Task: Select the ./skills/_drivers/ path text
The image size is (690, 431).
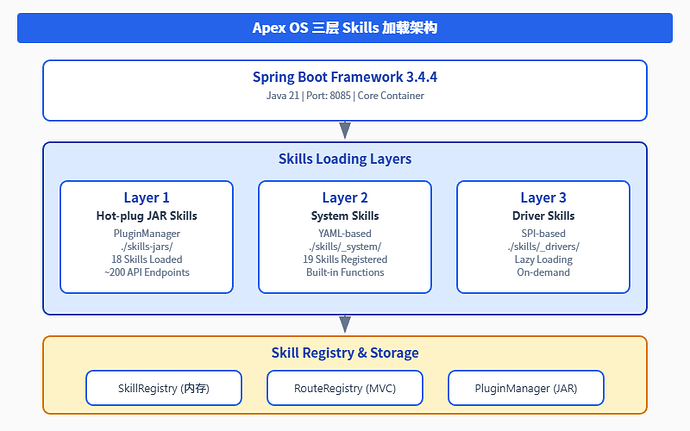Action: (543, 247)
